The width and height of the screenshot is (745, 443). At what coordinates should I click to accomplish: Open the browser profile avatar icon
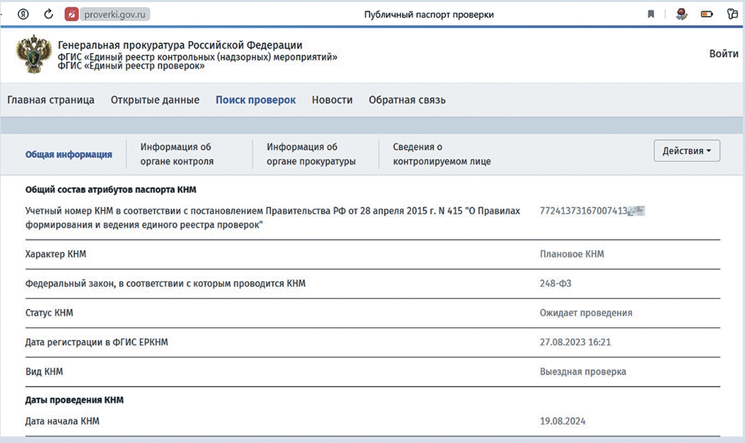[x=681, y=15]
